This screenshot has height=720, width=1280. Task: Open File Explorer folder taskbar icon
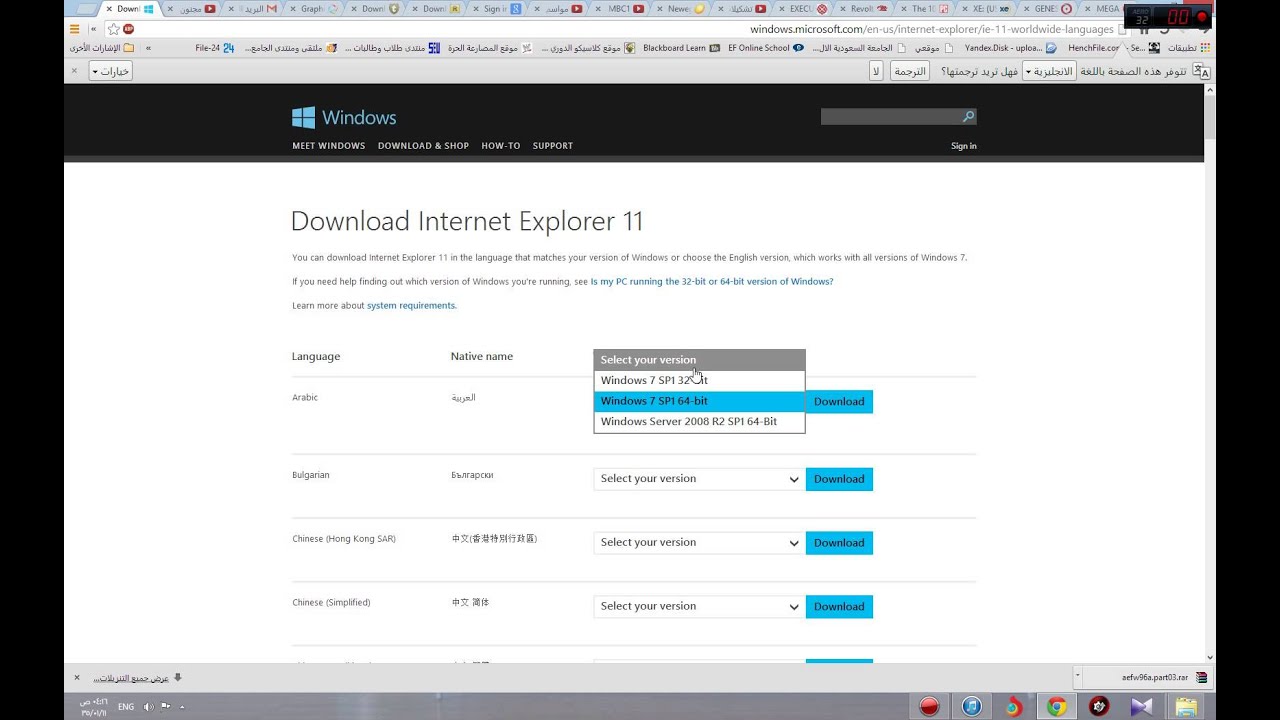coord(1186,706)
